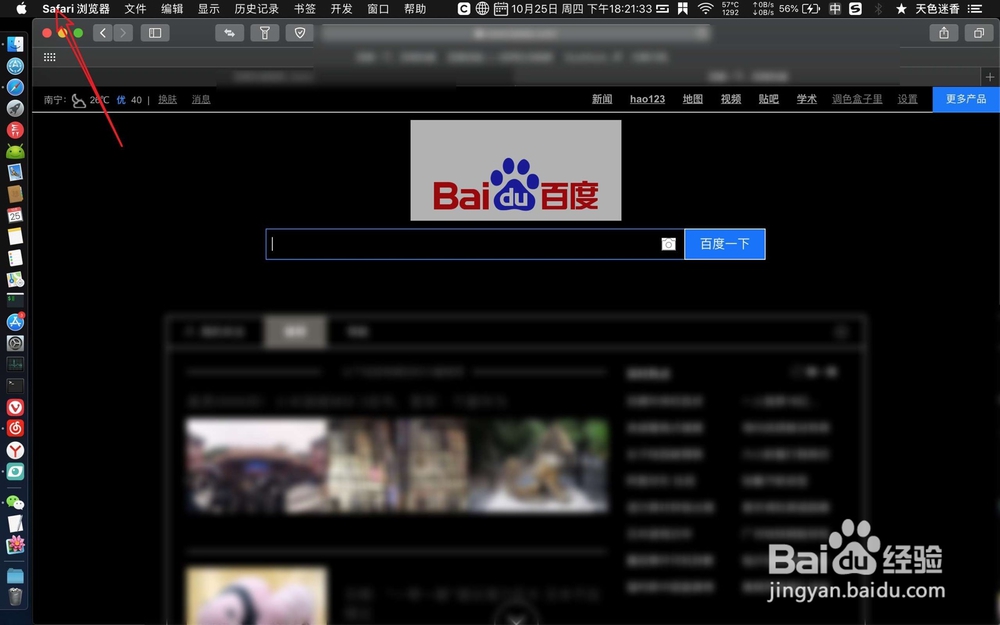Open Launchpad rocket icon in dock
The width and height of the screenshot is (1000, 625).
[15, 108]
